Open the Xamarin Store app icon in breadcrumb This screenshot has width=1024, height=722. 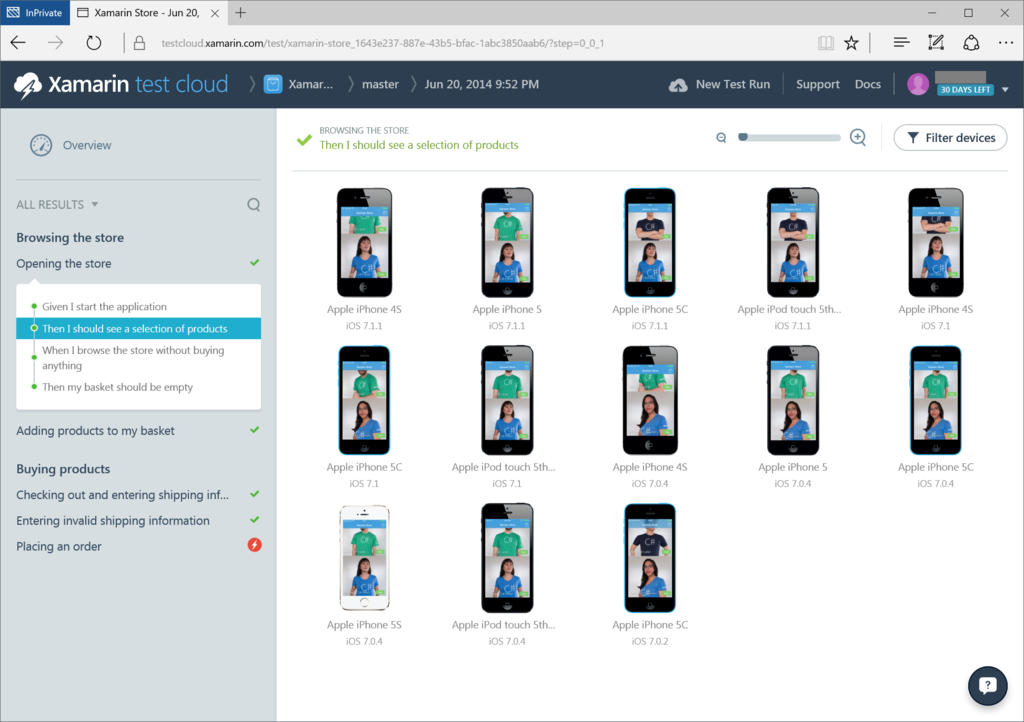273,84
